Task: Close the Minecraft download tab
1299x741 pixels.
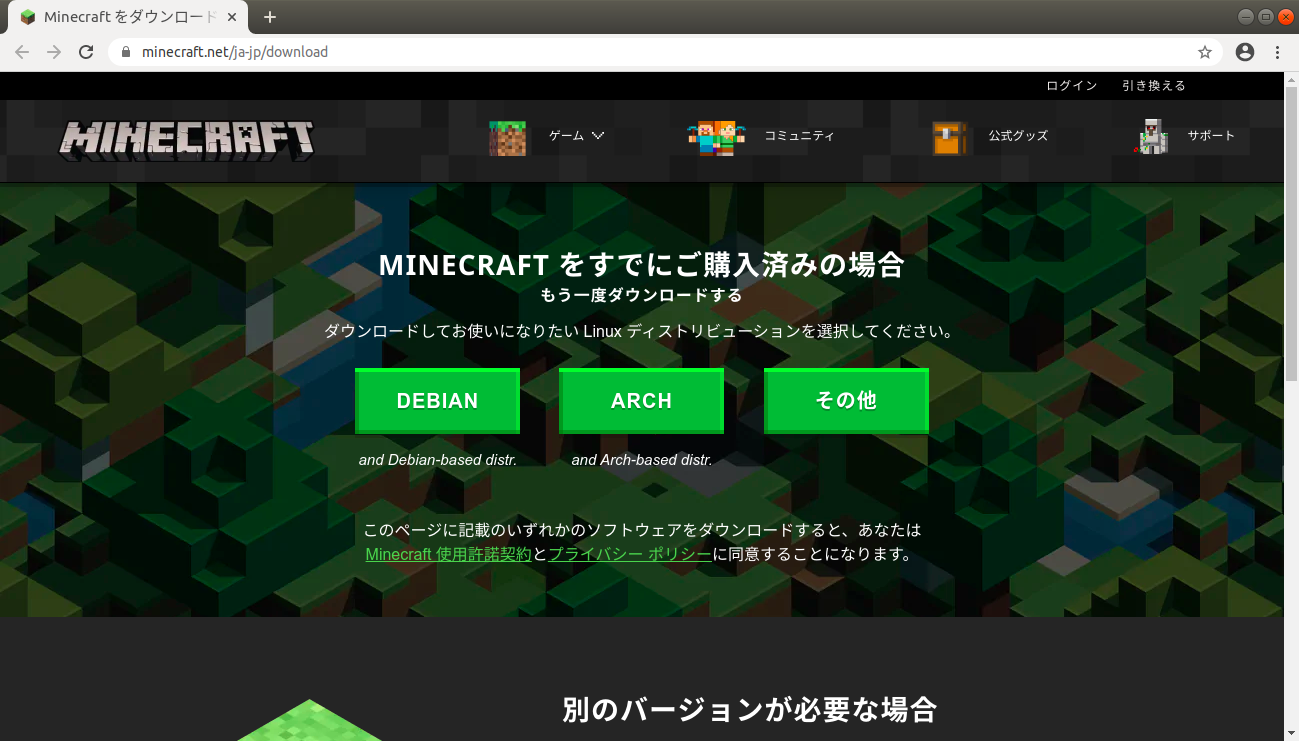Action: point(234,17)
